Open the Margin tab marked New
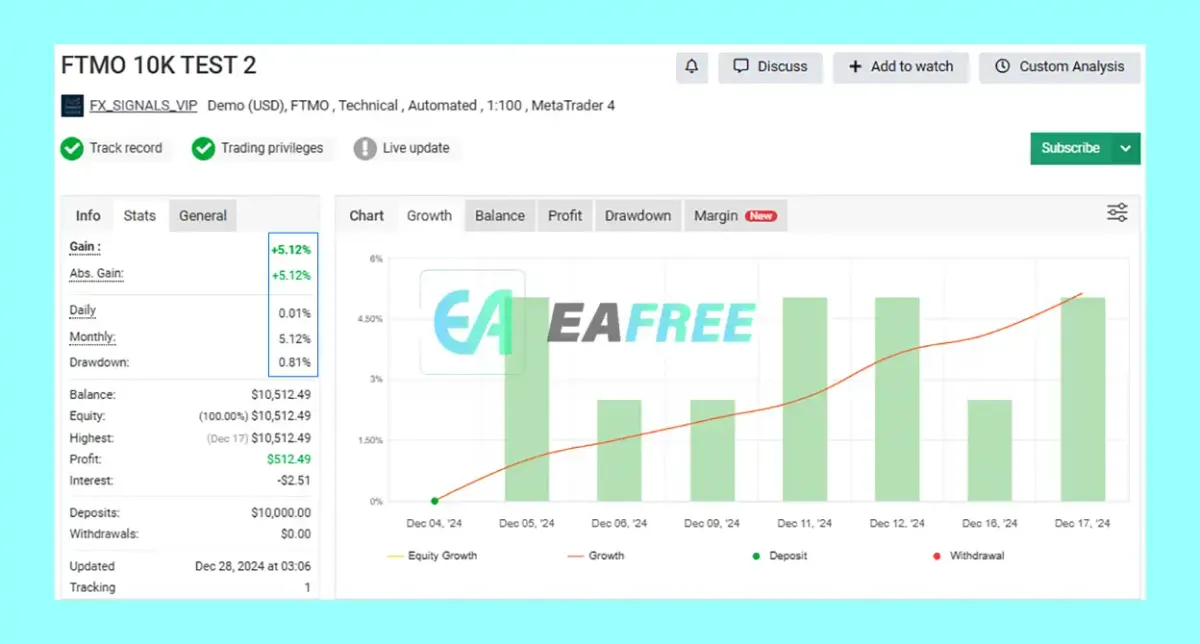The width and height of the screenshot is (1200, 644). tap(735, 216)
